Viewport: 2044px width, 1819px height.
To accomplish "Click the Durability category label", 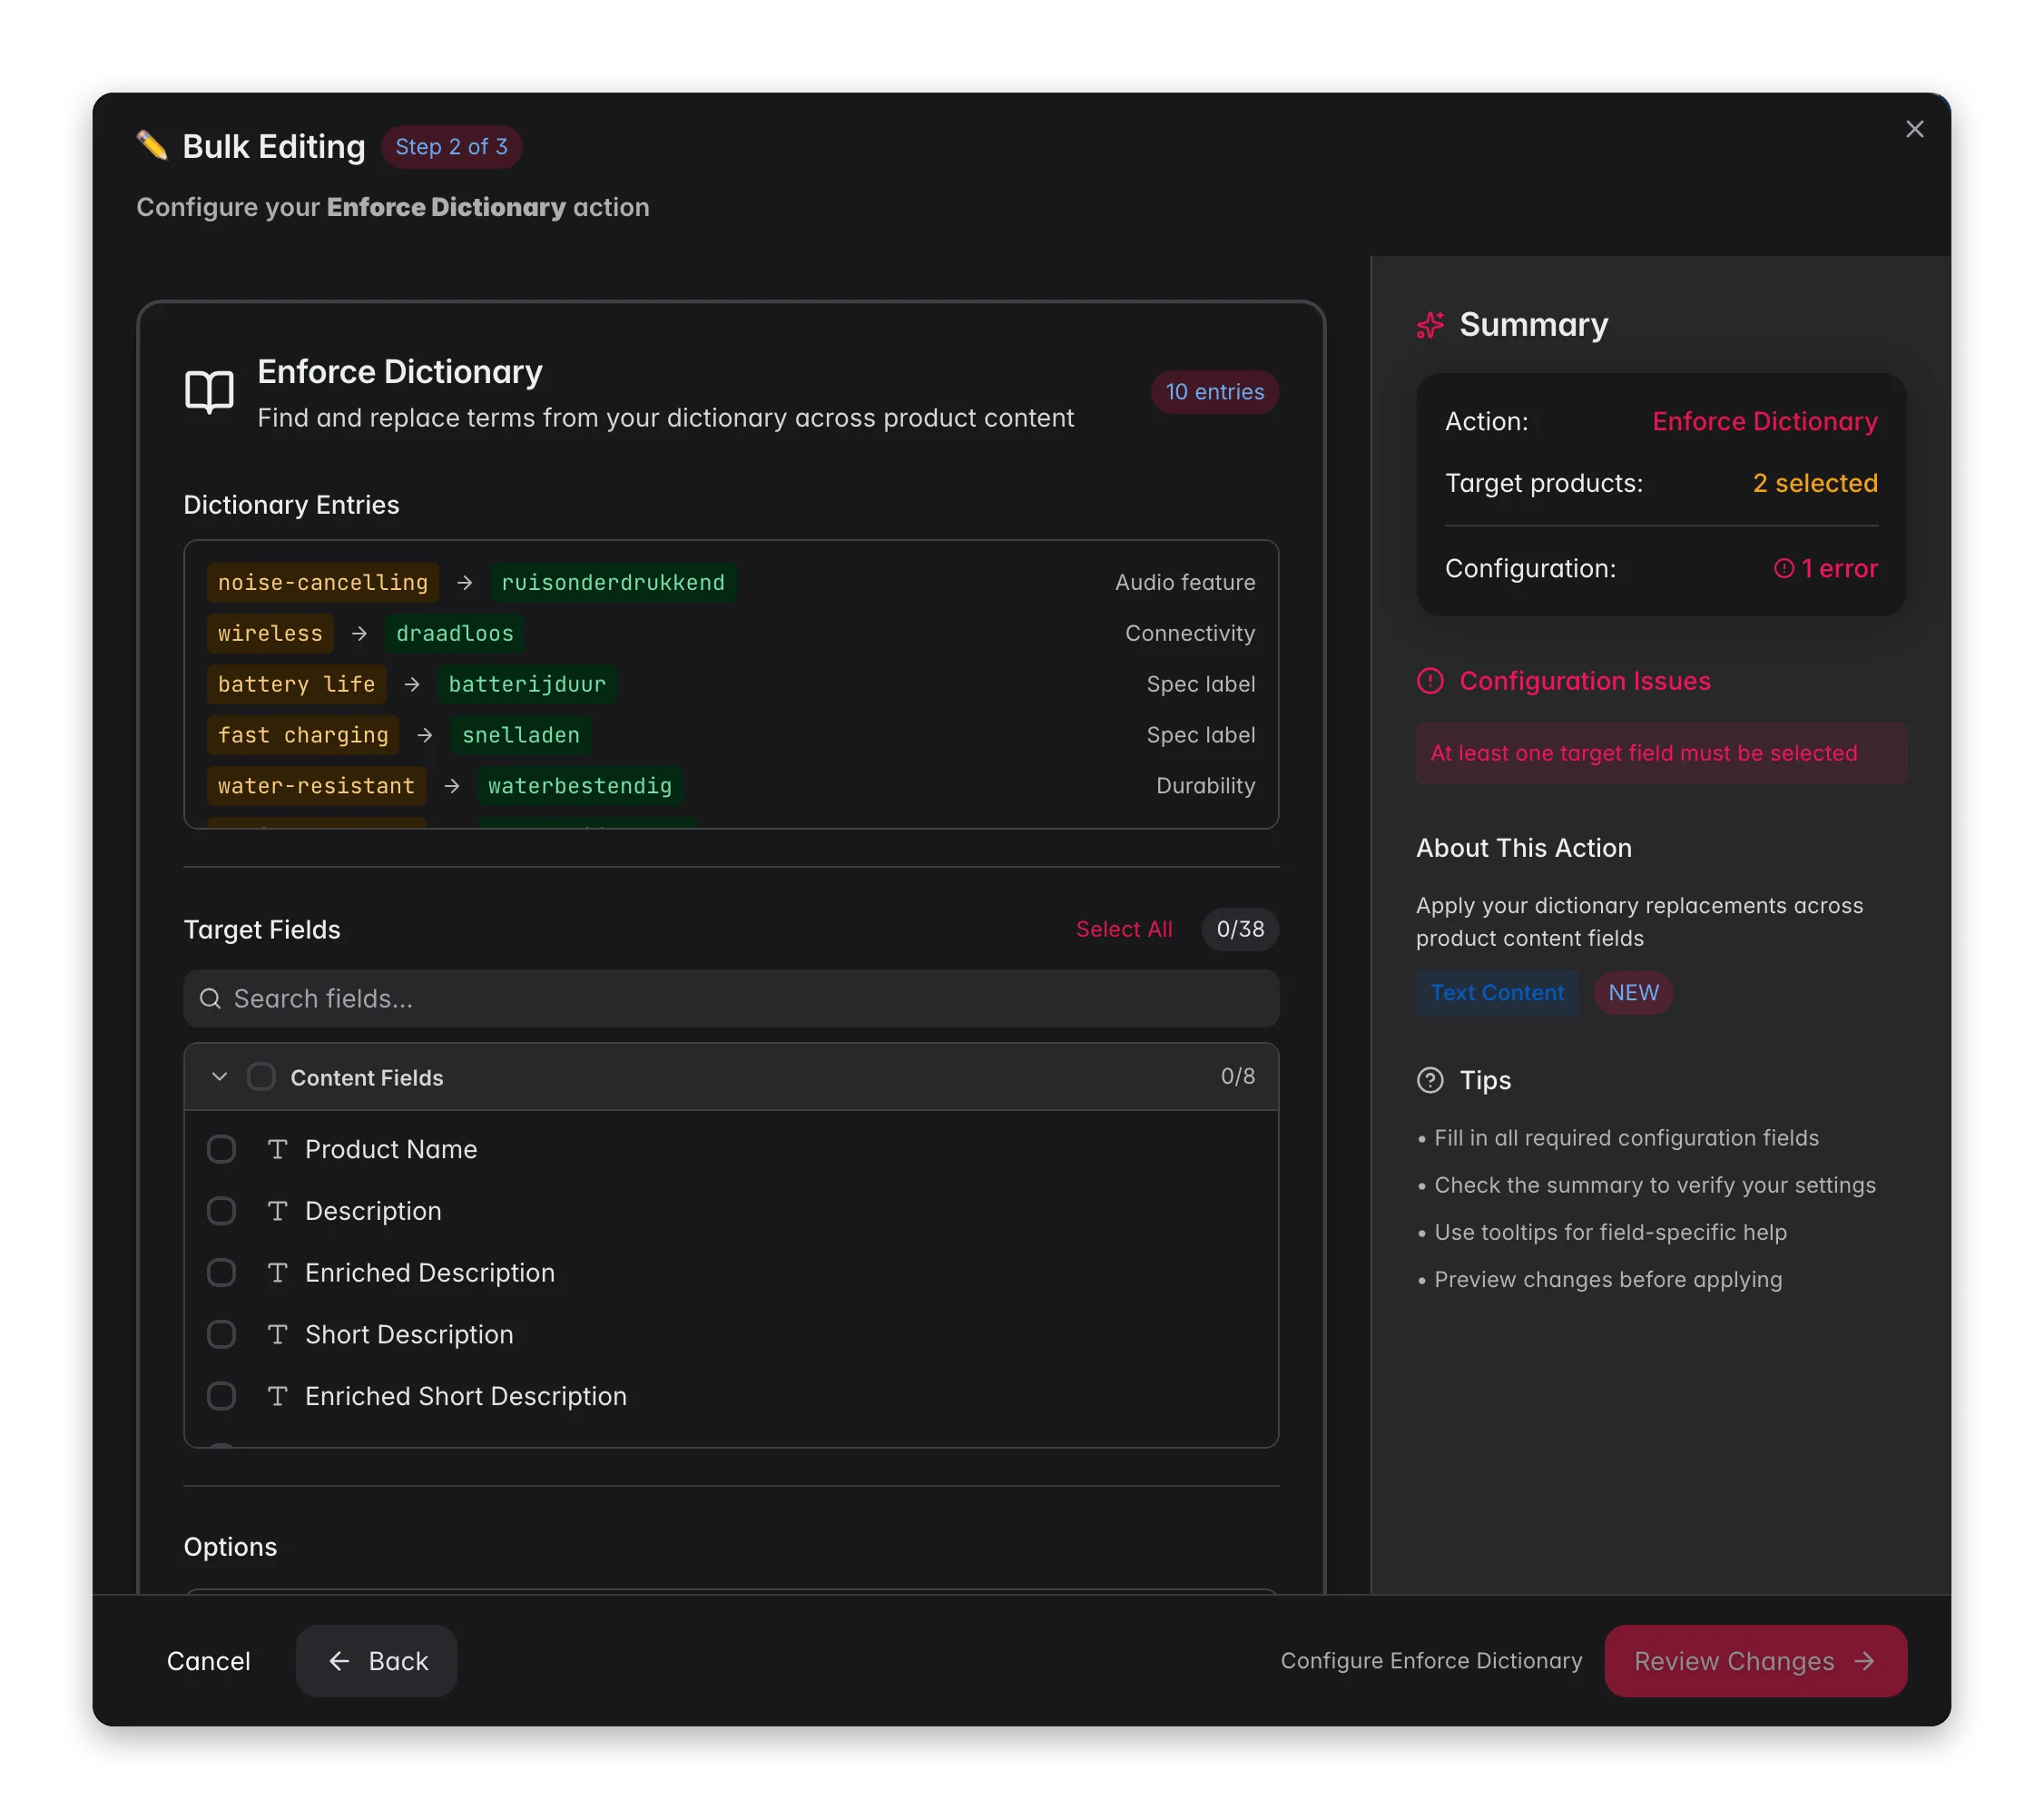I will (x=1205, y=786).
